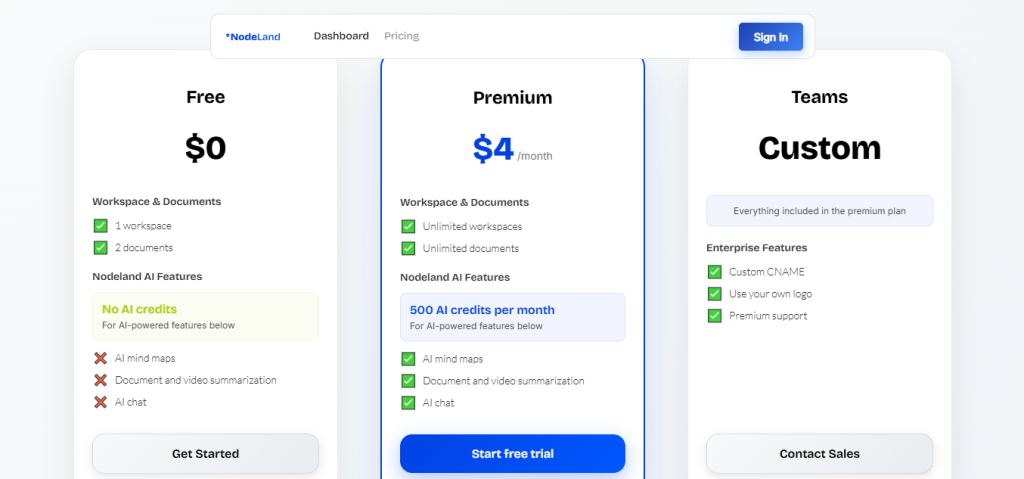Viewport: 1024px width, 479px height.
Task: Click red X icon beside AI chat
Action: [100, 402]
